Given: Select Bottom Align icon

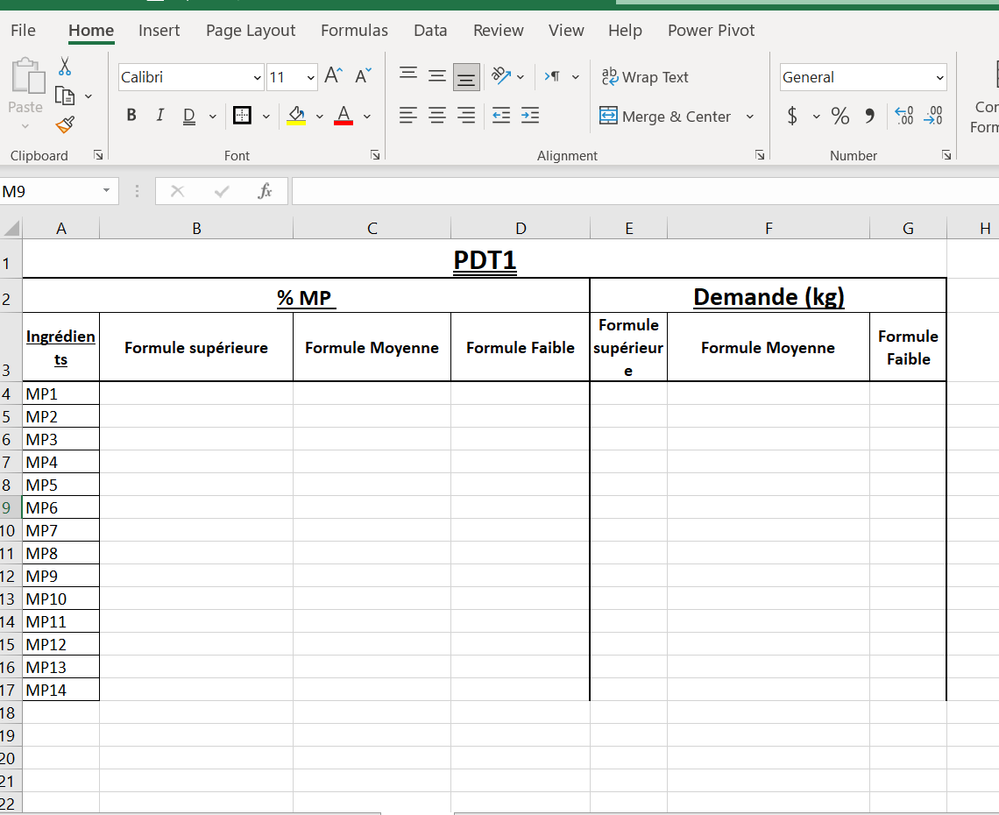Looking at the screenshot, I should [466, 77].
